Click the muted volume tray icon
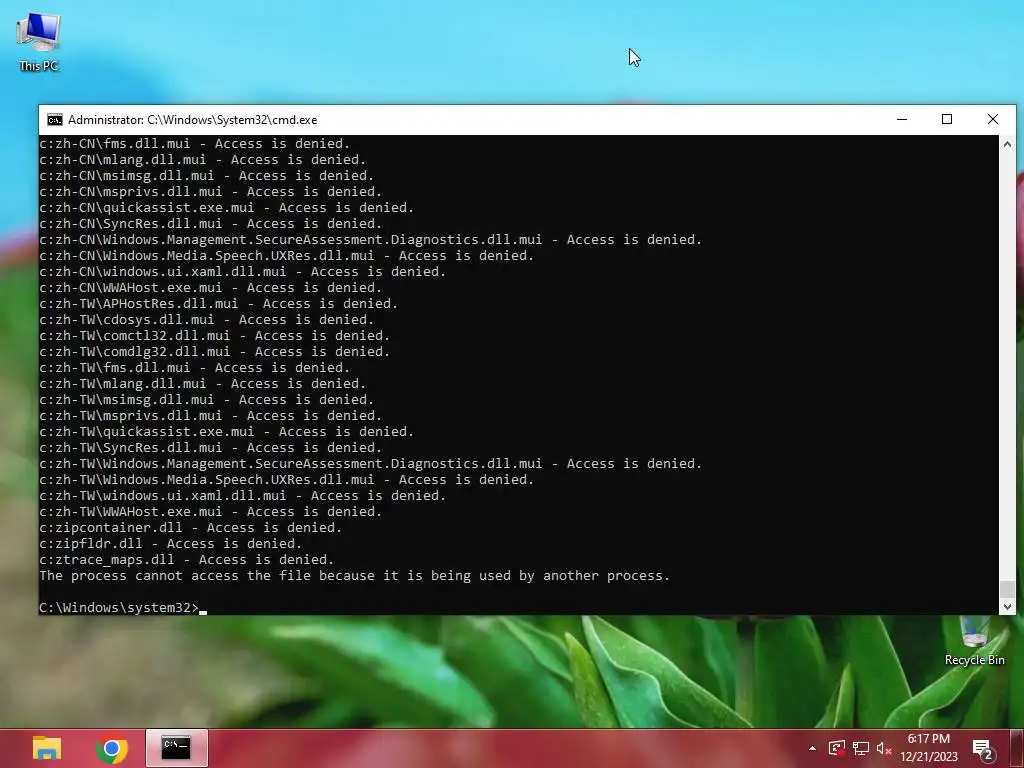1024x768 pixels. pos(884,748)
